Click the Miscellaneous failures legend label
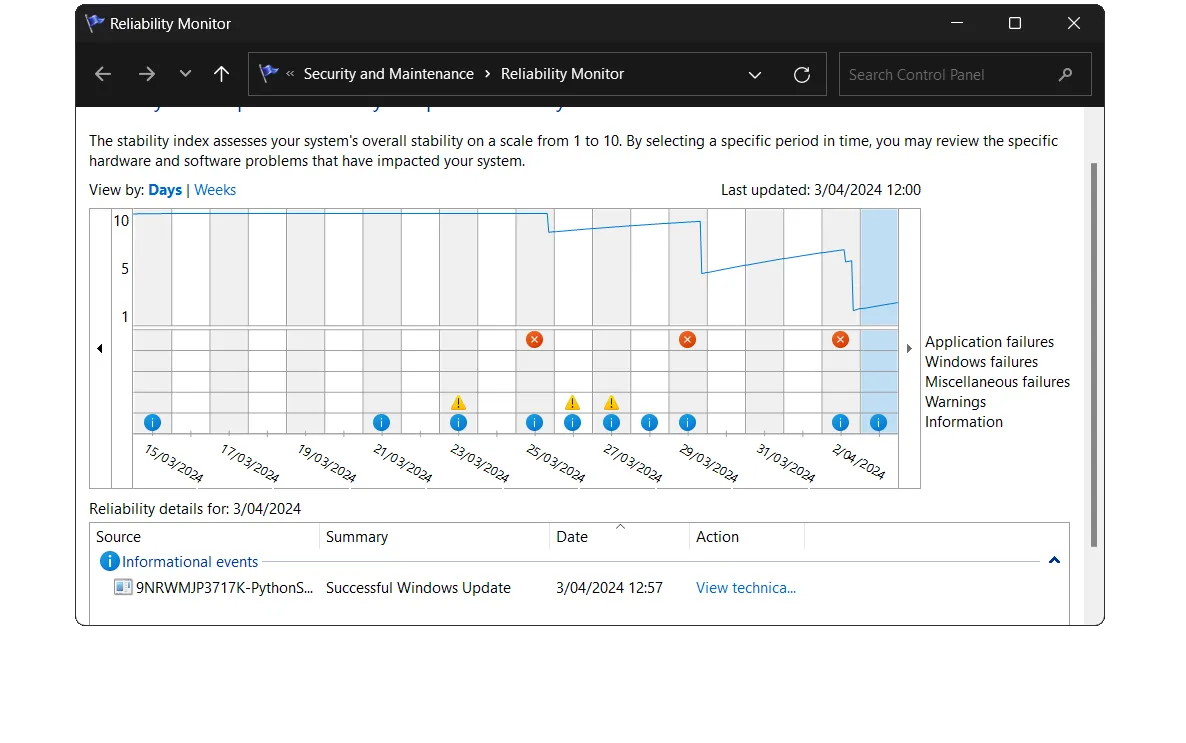Viewport: 1186px width, 743px height. pos(997,382)
